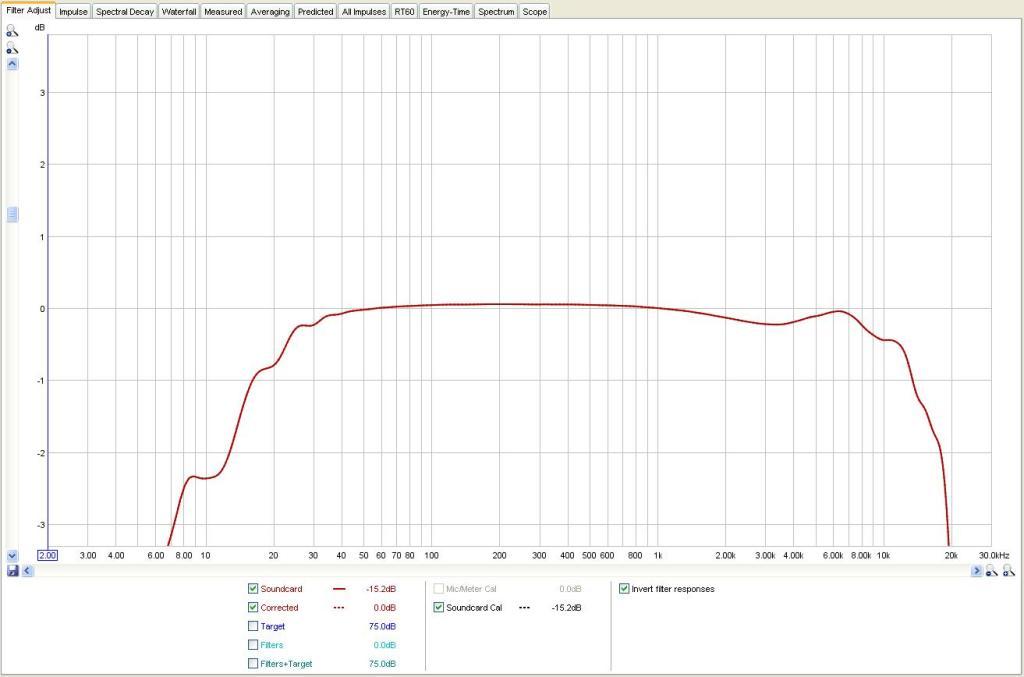The height and width of the screenshot is (677, 1024).
Task: Enable the Target trace checkbox
Action: click(253, 626)
